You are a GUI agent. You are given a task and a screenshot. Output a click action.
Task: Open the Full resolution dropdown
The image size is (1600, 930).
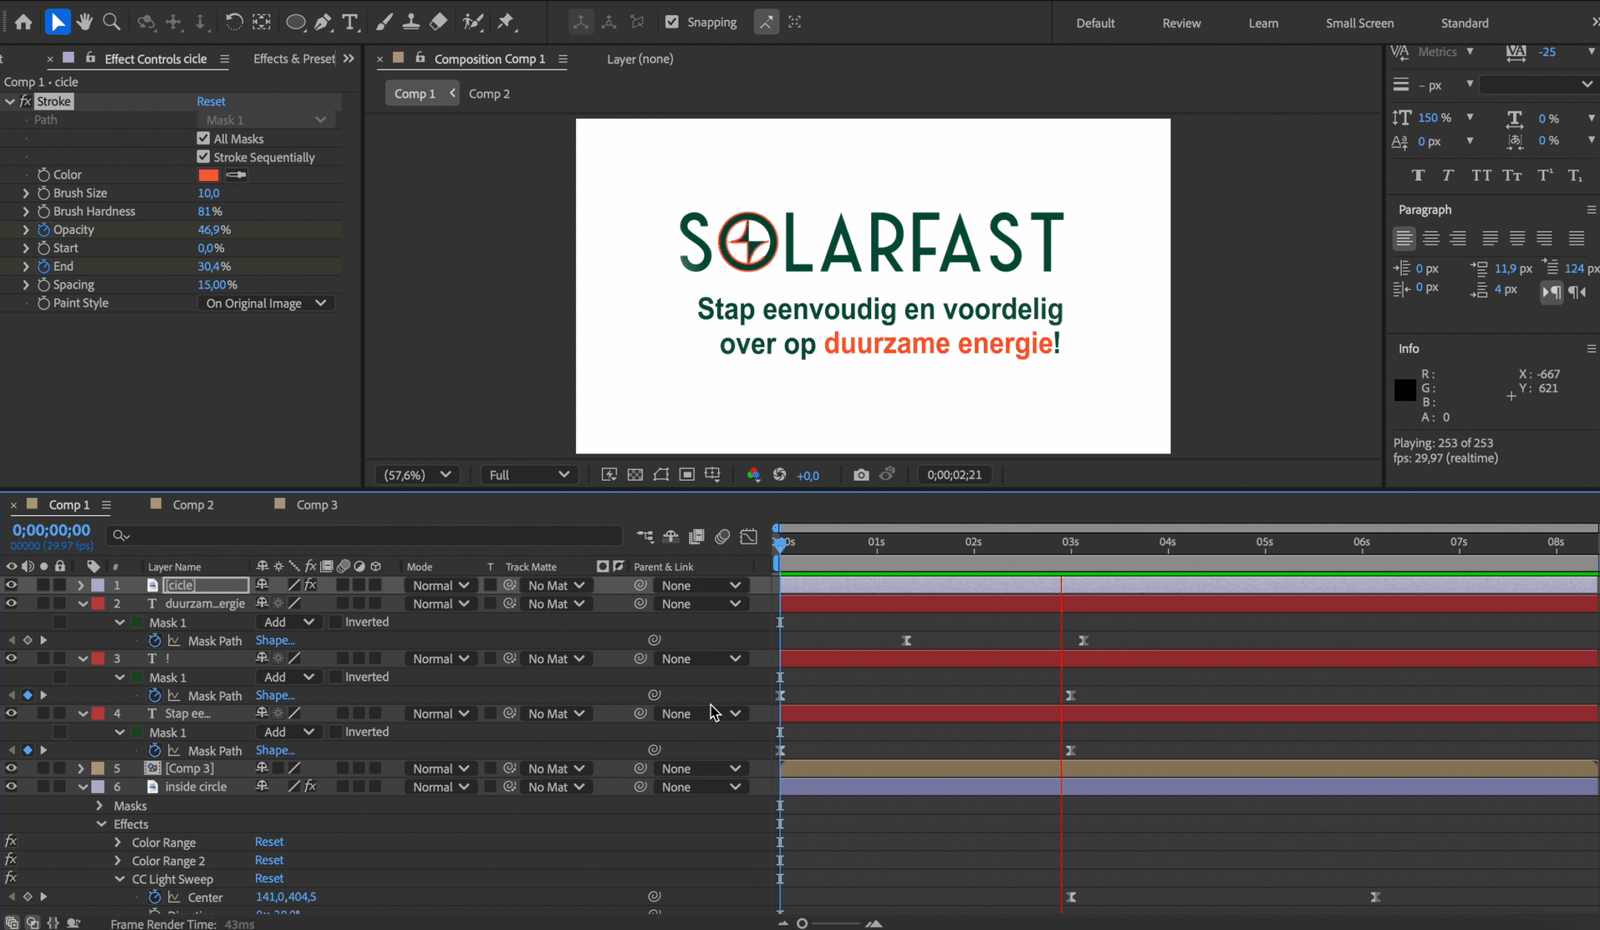528,475
